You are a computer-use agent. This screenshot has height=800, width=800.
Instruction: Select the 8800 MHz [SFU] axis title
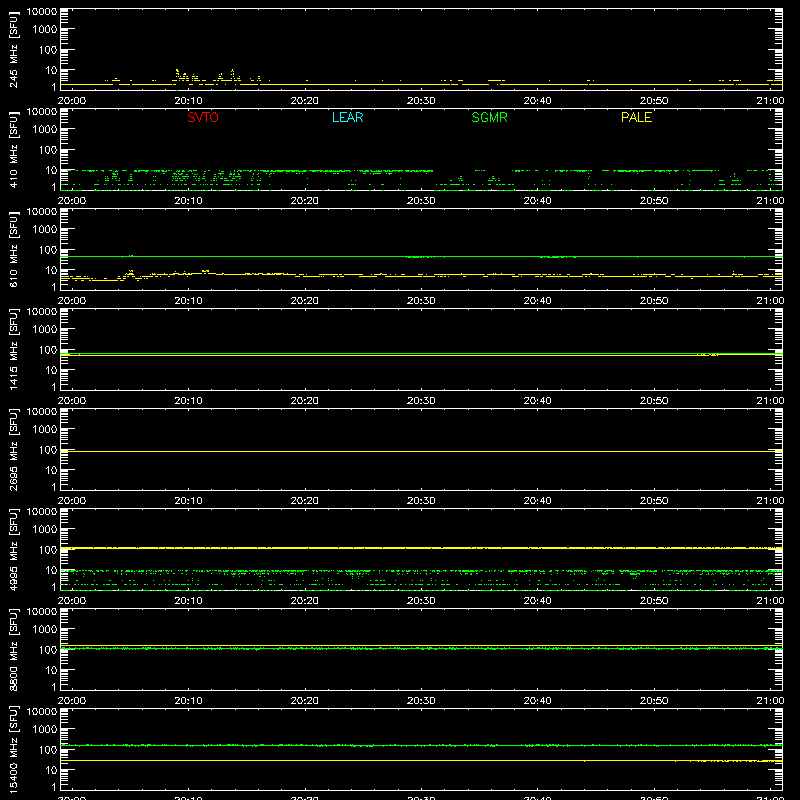(x=13, y=649)
